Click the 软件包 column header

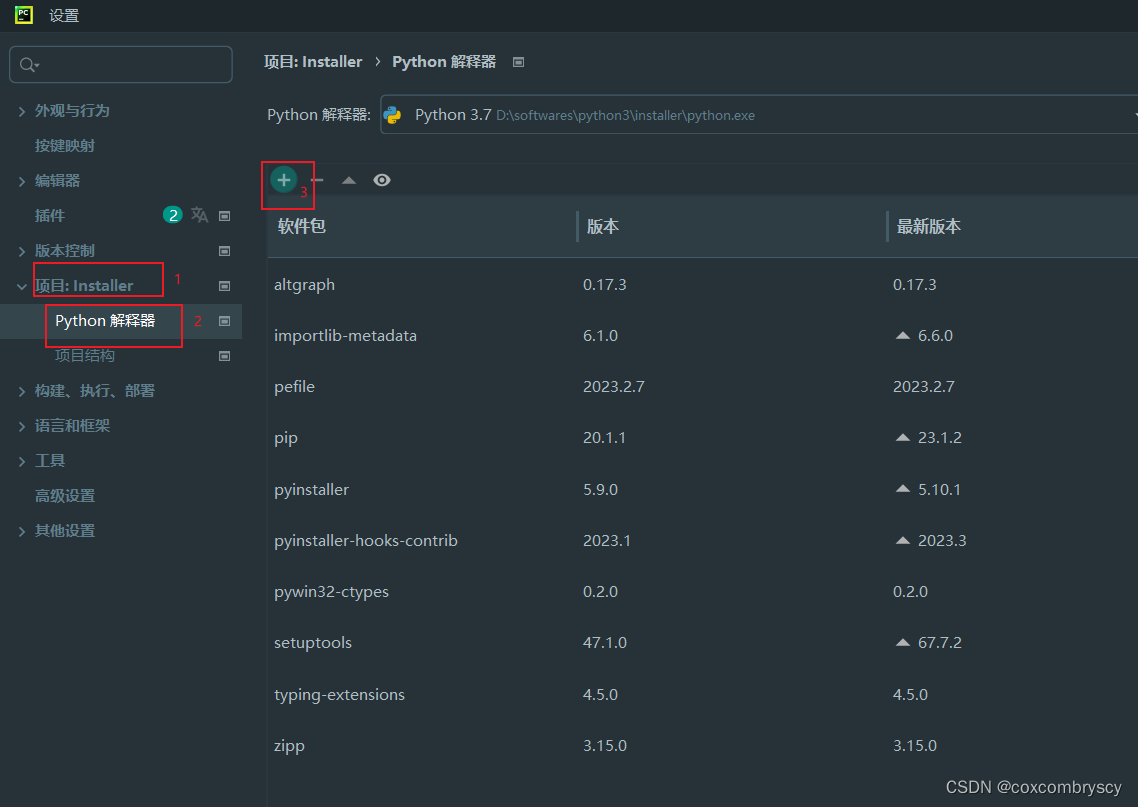coord(301,226)
